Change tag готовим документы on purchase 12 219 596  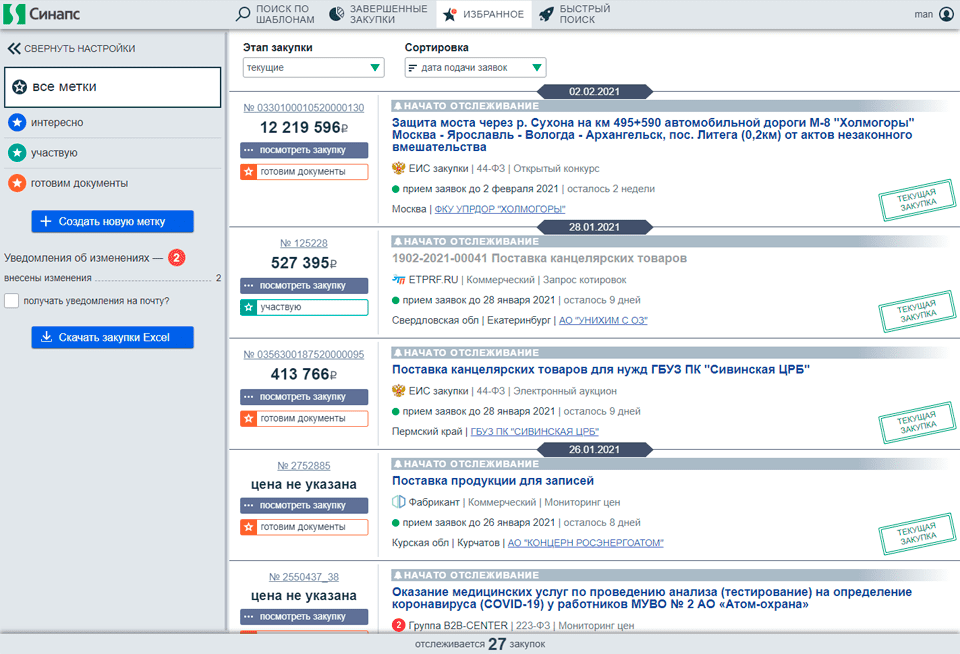304,171
